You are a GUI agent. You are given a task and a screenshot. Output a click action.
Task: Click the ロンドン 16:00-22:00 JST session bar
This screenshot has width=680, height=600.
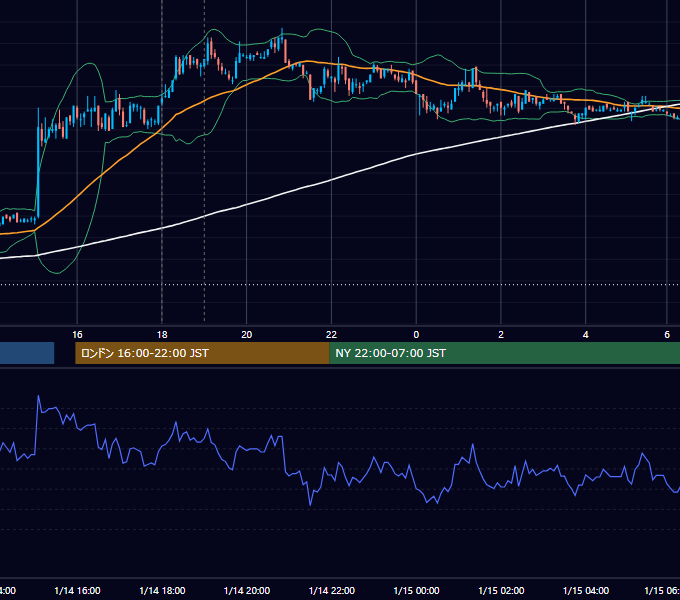202,353
